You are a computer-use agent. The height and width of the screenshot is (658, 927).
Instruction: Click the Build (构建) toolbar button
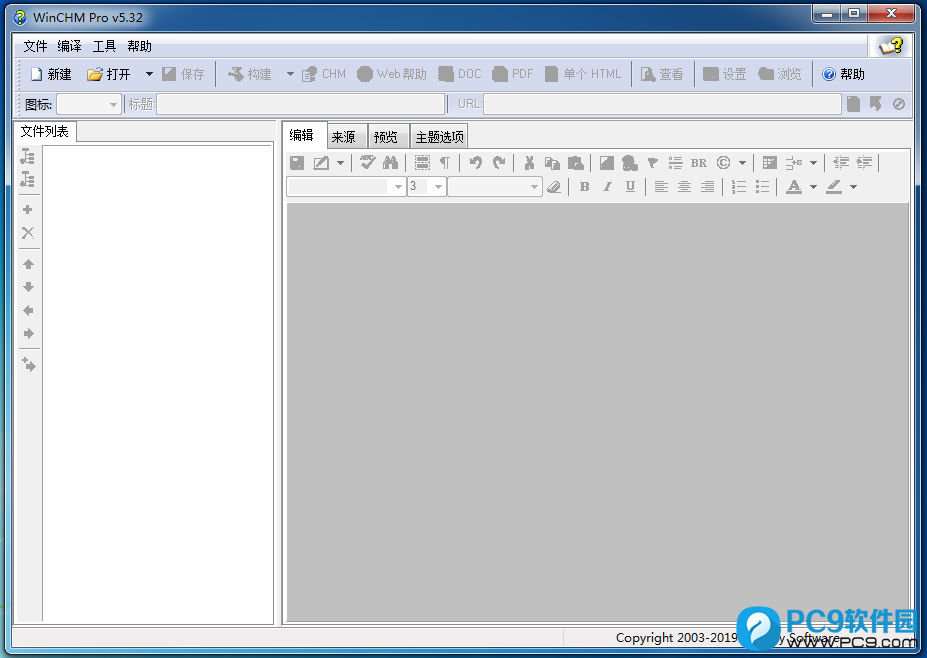tap(250, 74)
